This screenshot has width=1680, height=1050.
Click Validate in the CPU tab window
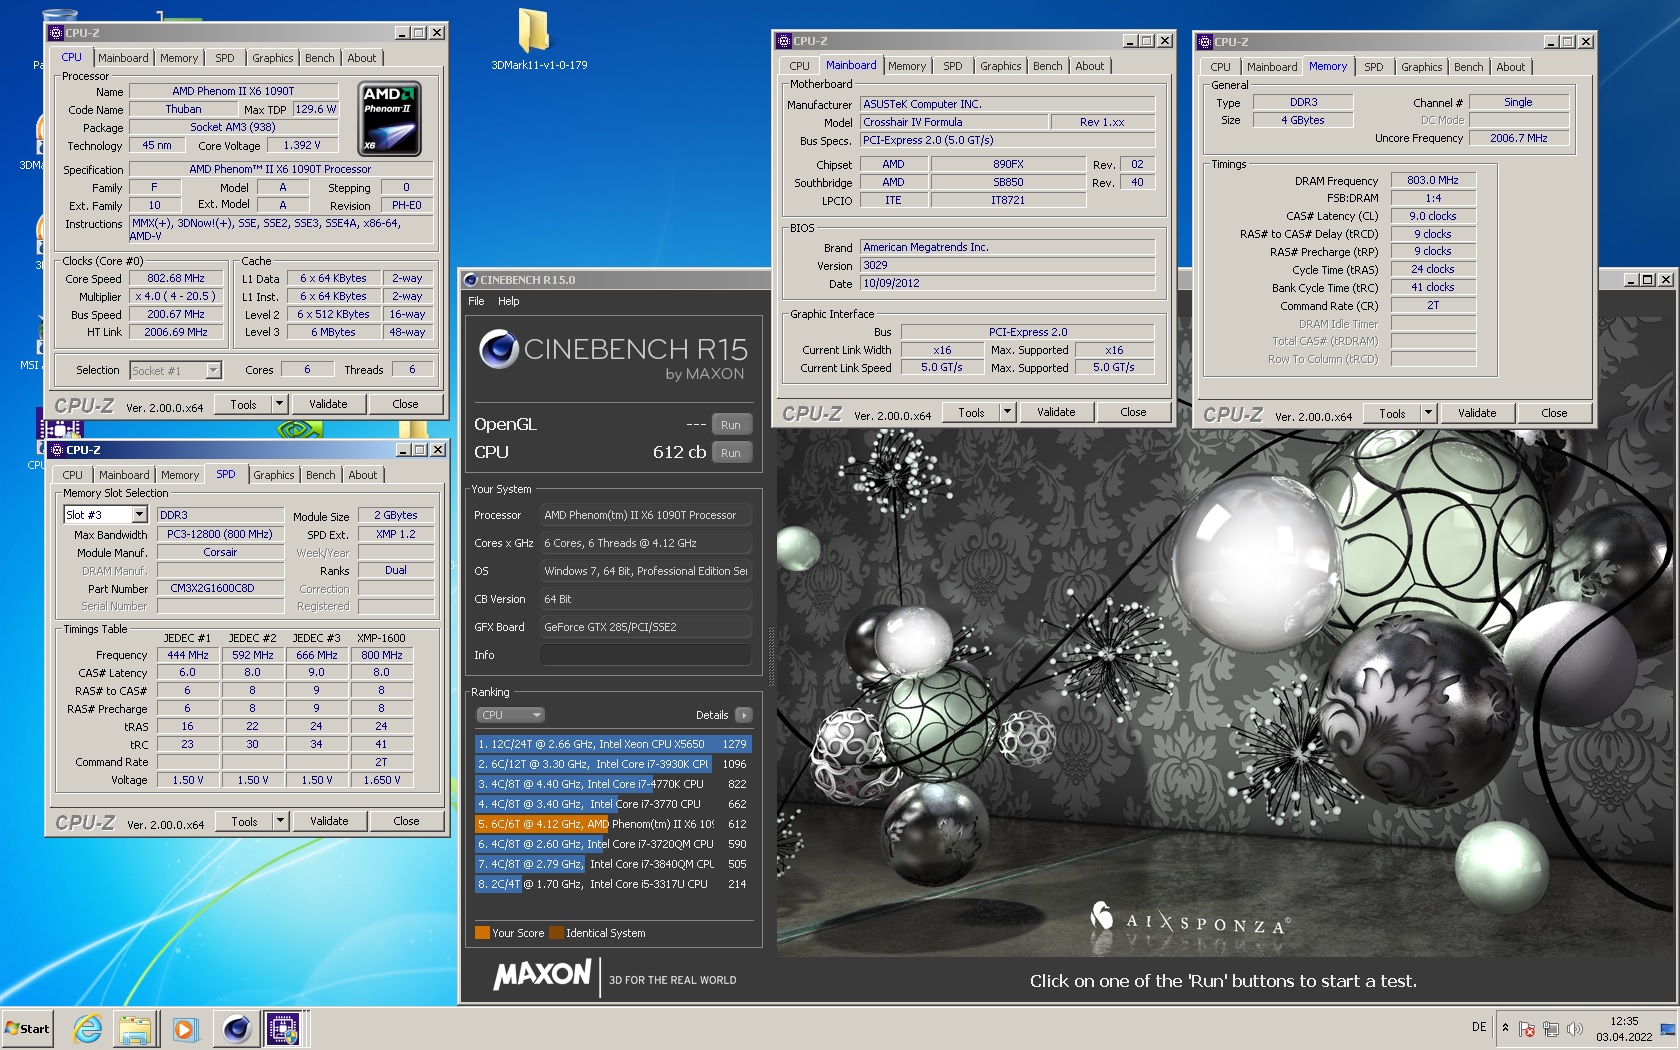click(328, 404)
